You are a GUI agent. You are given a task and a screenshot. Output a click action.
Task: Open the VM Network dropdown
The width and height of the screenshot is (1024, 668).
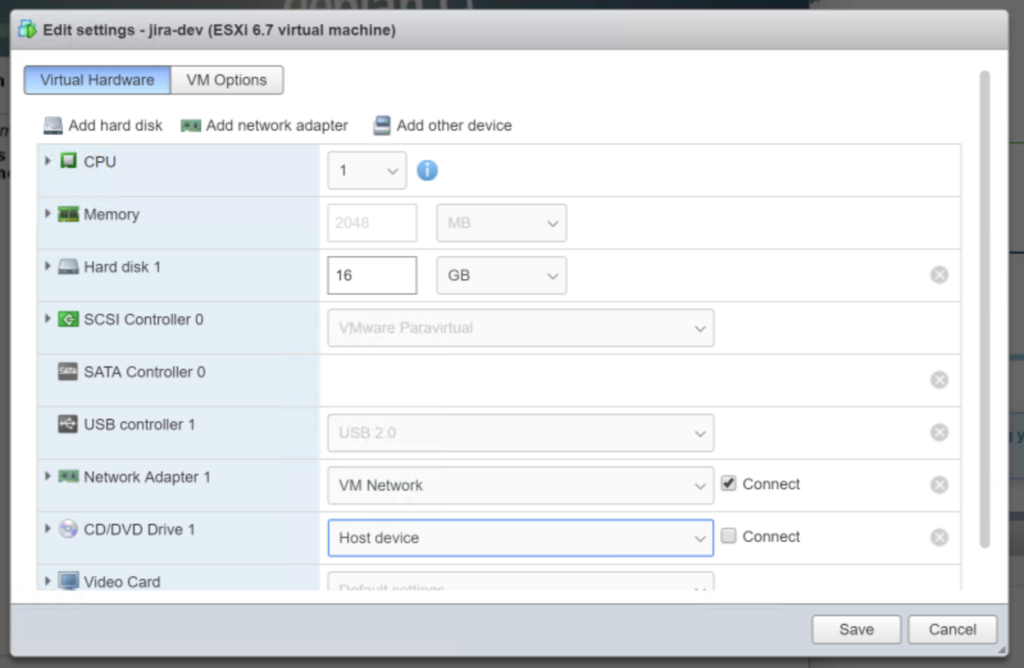[520, 485]
